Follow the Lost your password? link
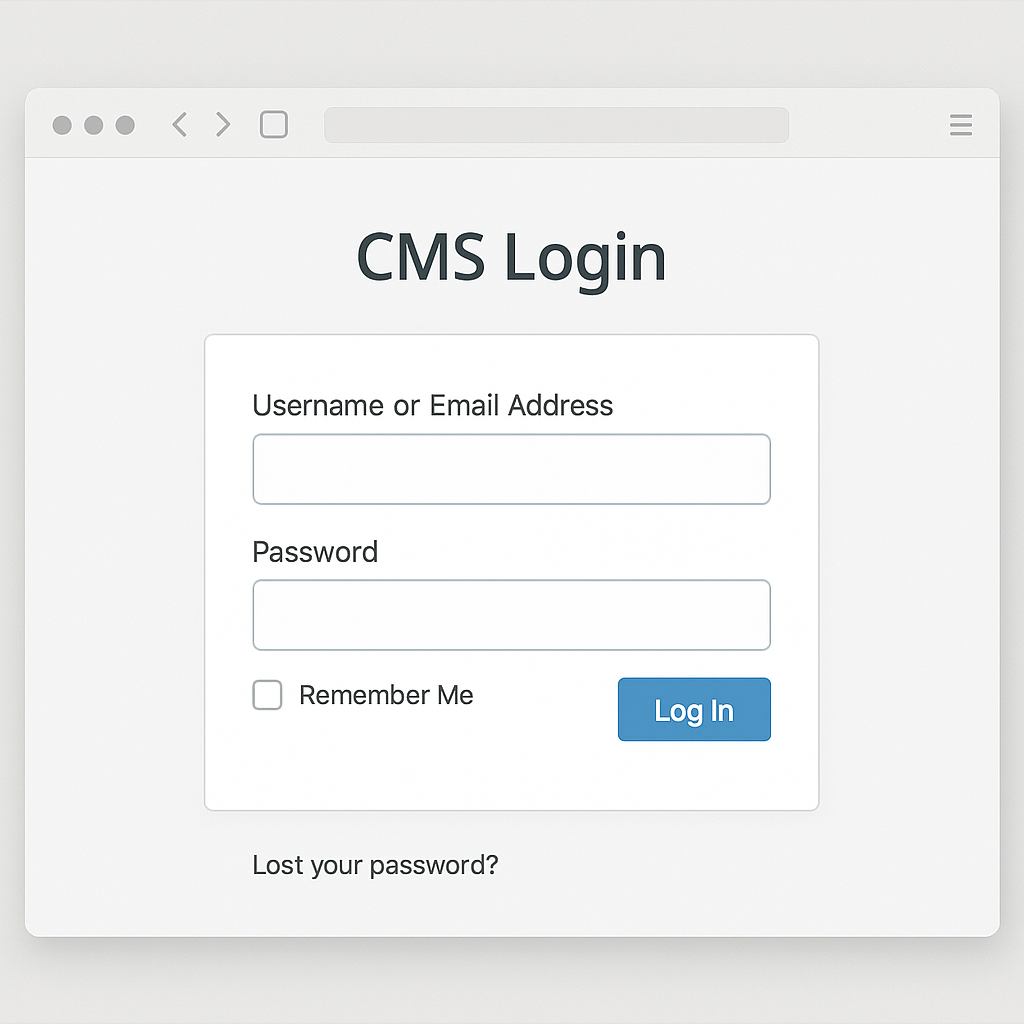1024x1024 pixels. pos(375,865)
